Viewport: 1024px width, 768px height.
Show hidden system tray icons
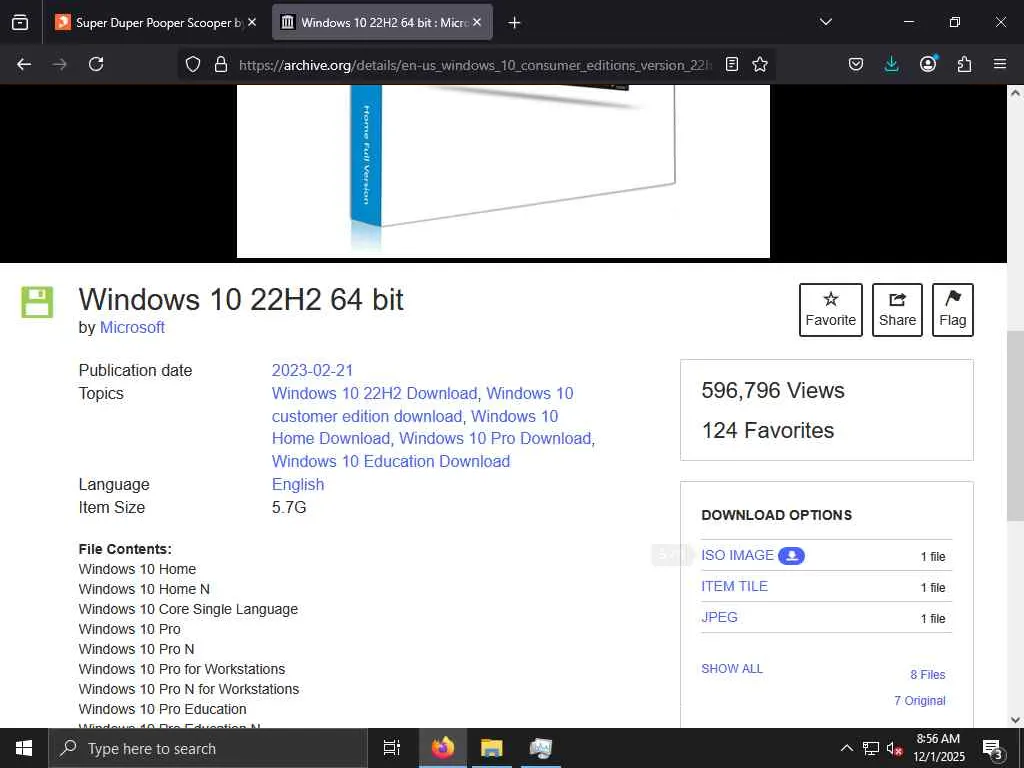(x=846, y=748)
